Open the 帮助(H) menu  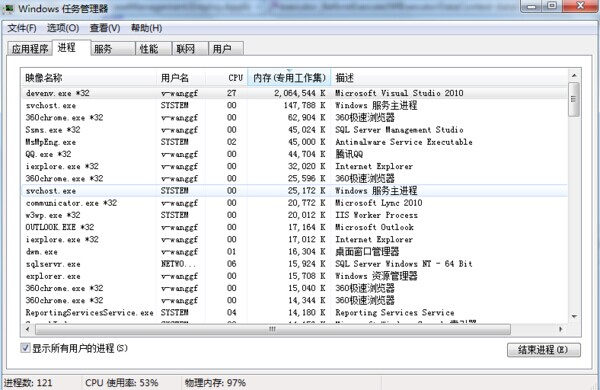(146, 28)
